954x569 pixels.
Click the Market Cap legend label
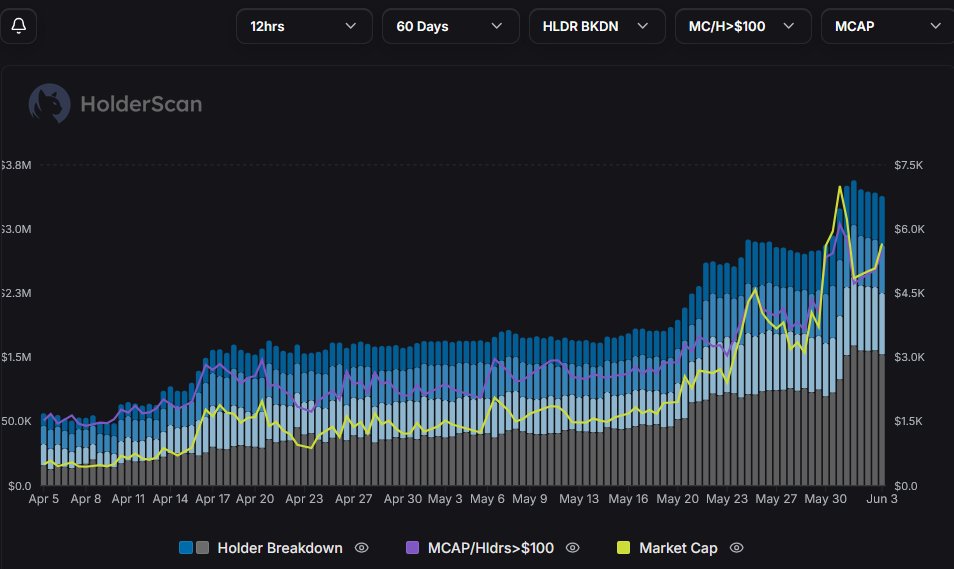point(678,548)
